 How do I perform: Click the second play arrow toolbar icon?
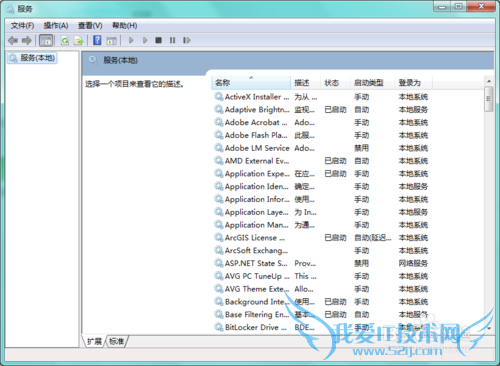[145, 40]
